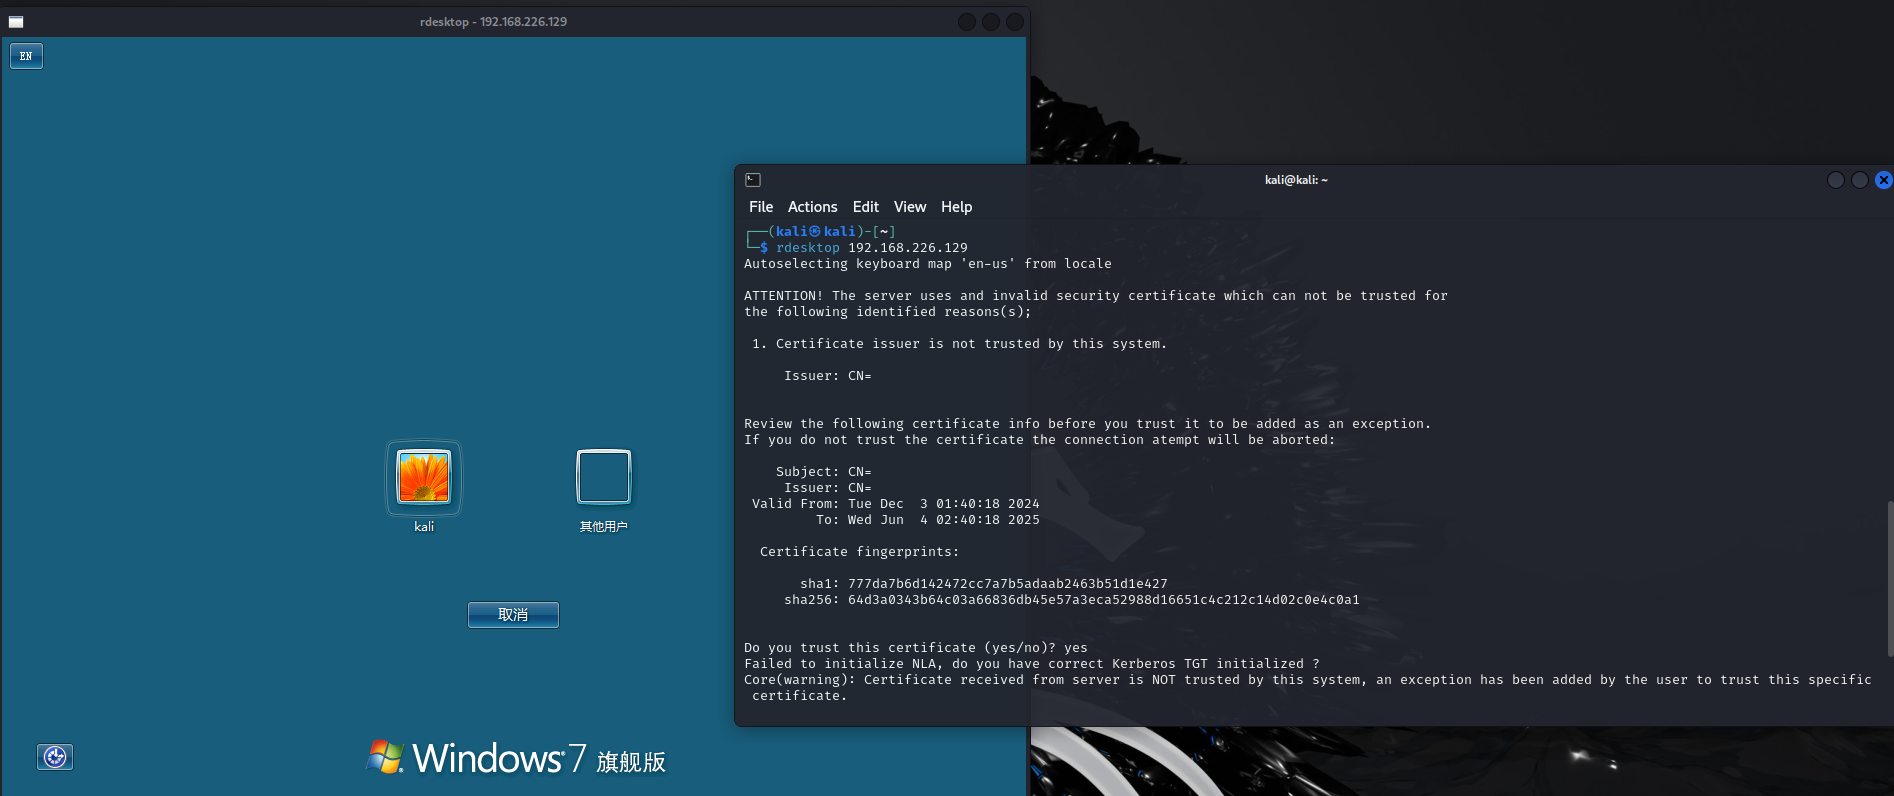Viewport: 1894px width, 796px height.
Task: Click the terminal window icon in title bar
Action: coord(753,180)
